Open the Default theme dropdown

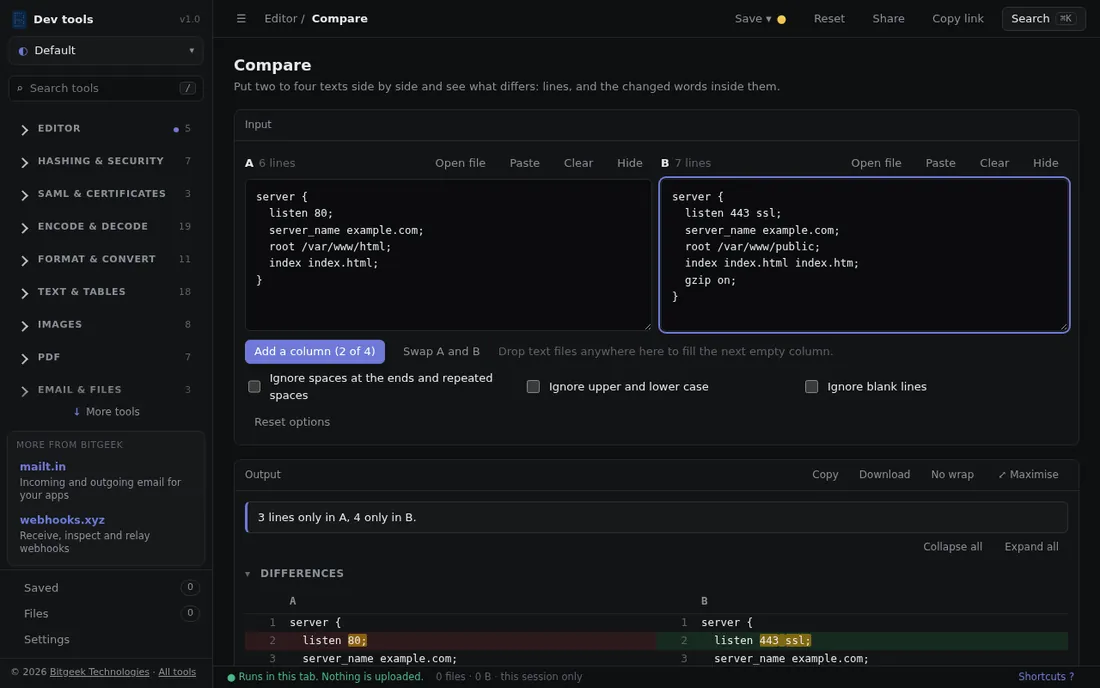tap(106, 50)
